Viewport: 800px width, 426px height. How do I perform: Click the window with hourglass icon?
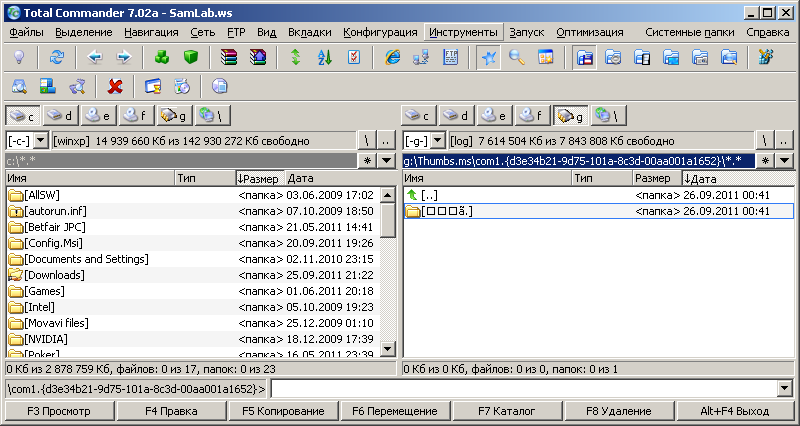click(x=153, y=86)
